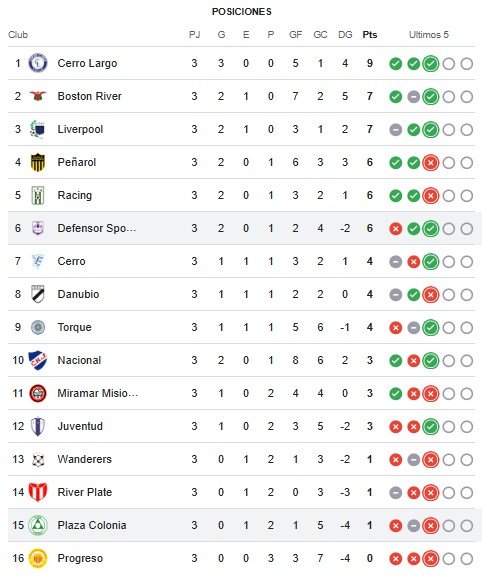Image resolution: width=482 pixels, height=580 pixels.
Task: Click Peñarol's latest loss result icon
Action: tap(431, 162)
